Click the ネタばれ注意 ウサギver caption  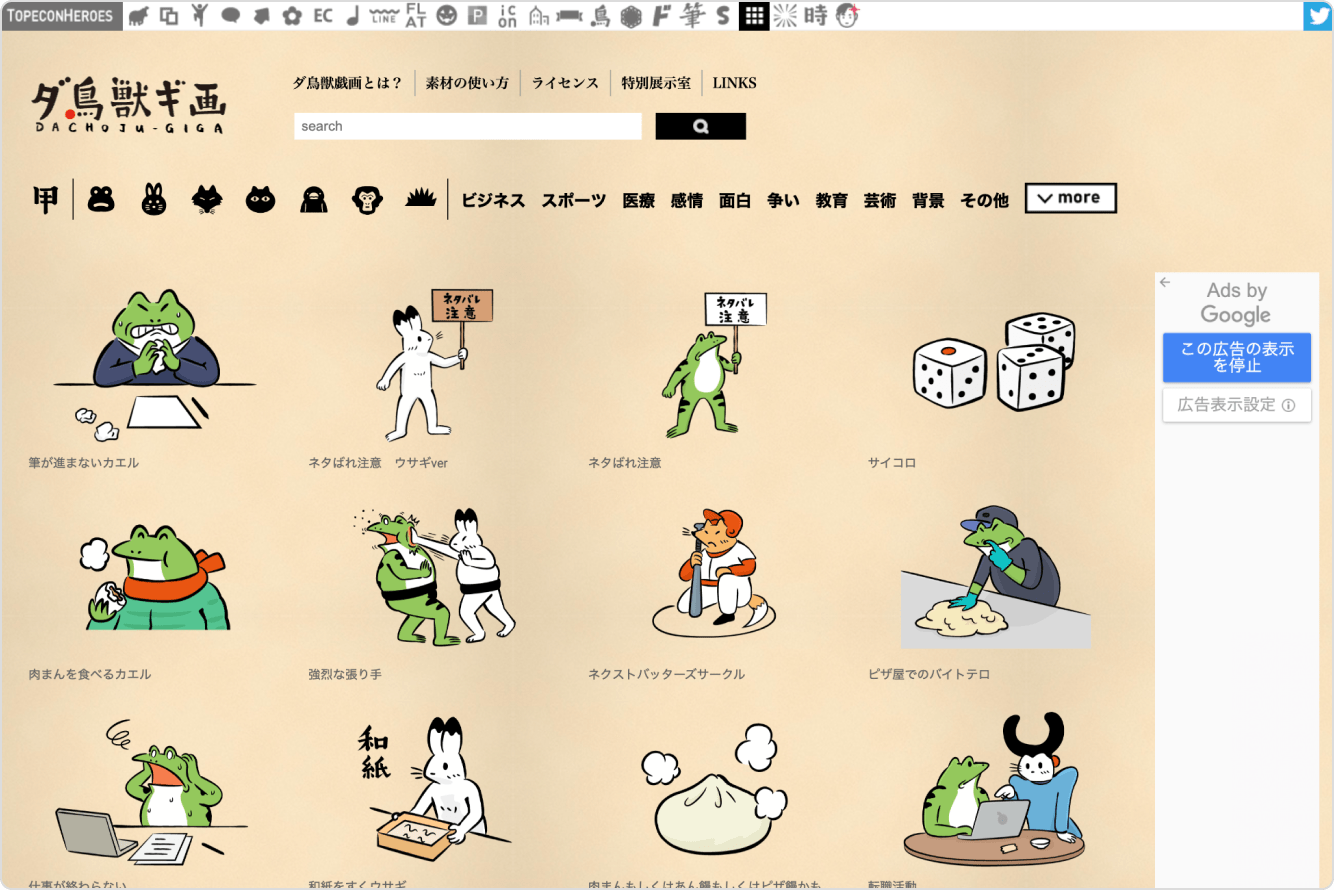pyautogui.click(x=378, y=463)
